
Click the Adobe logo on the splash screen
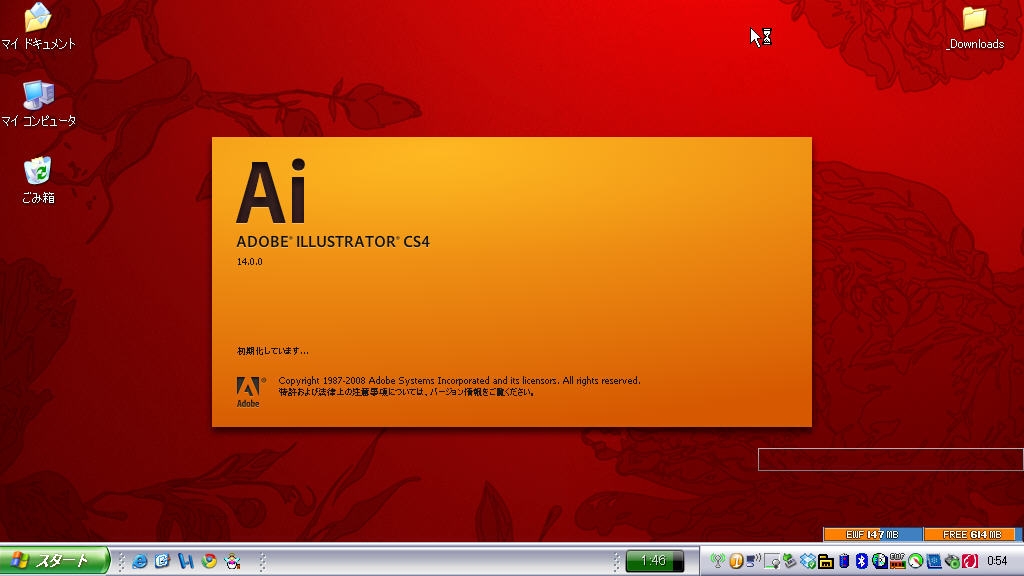point(249,392)
